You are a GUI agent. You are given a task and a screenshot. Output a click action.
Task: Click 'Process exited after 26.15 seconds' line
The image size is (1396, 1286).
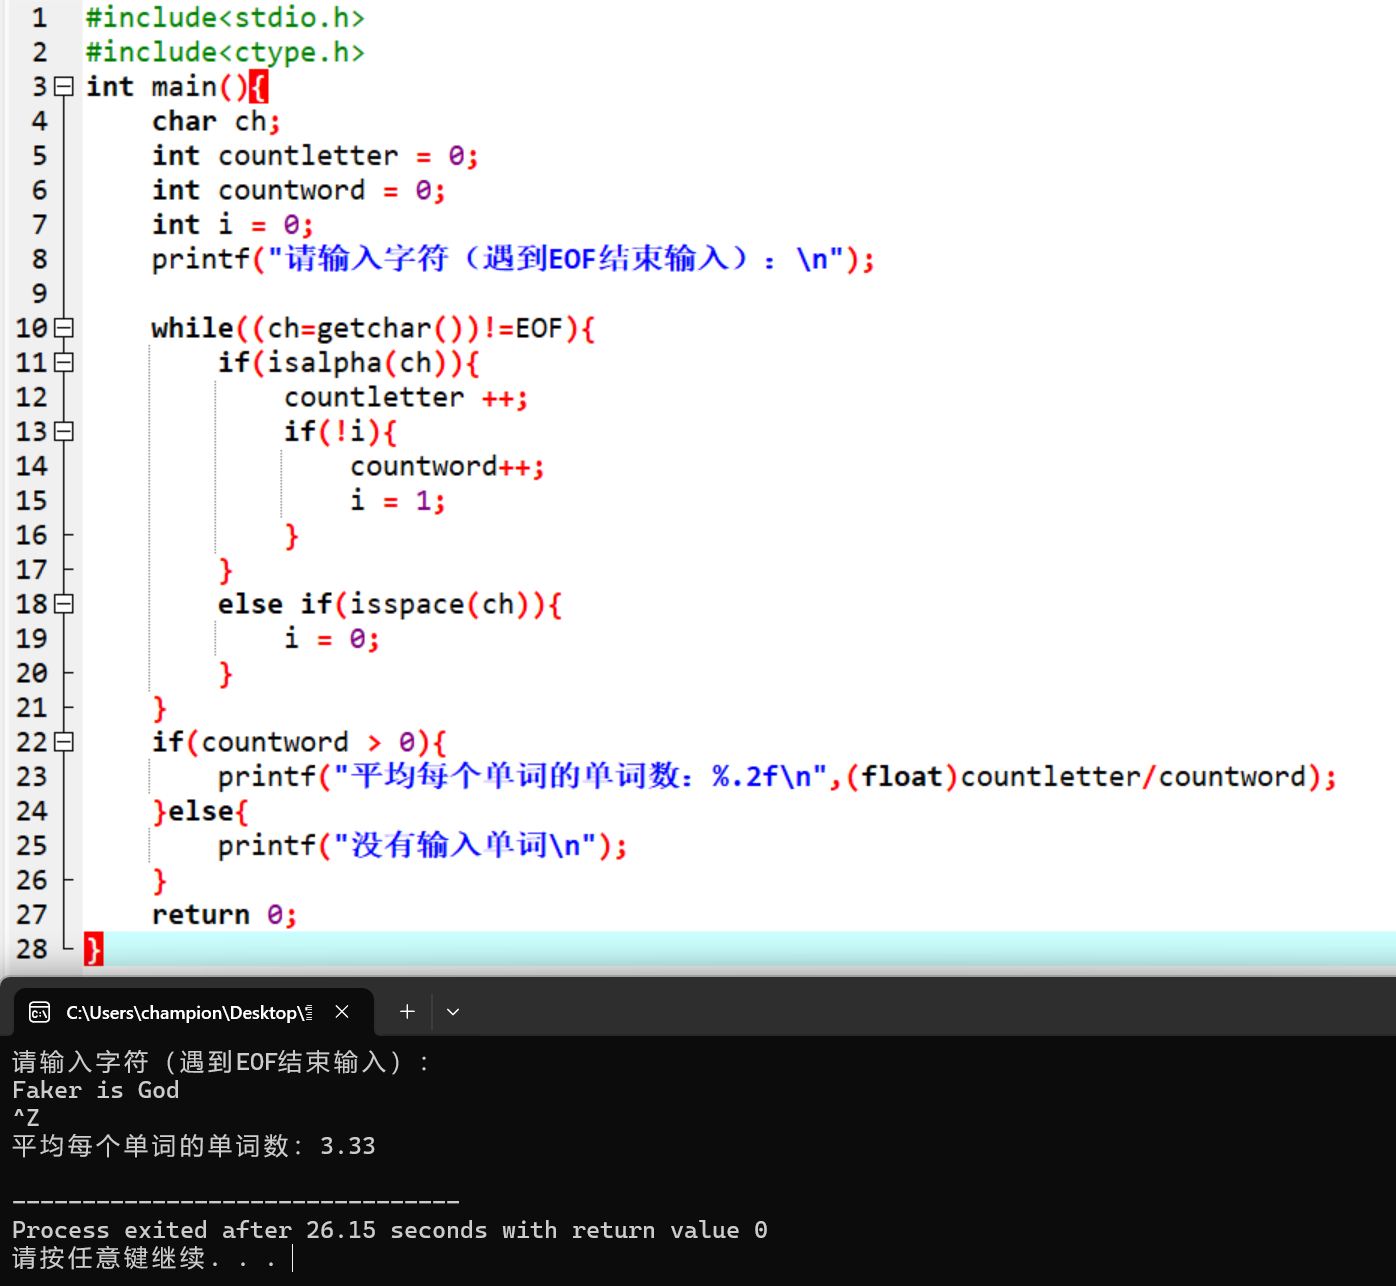click(x=390, y=1230)
